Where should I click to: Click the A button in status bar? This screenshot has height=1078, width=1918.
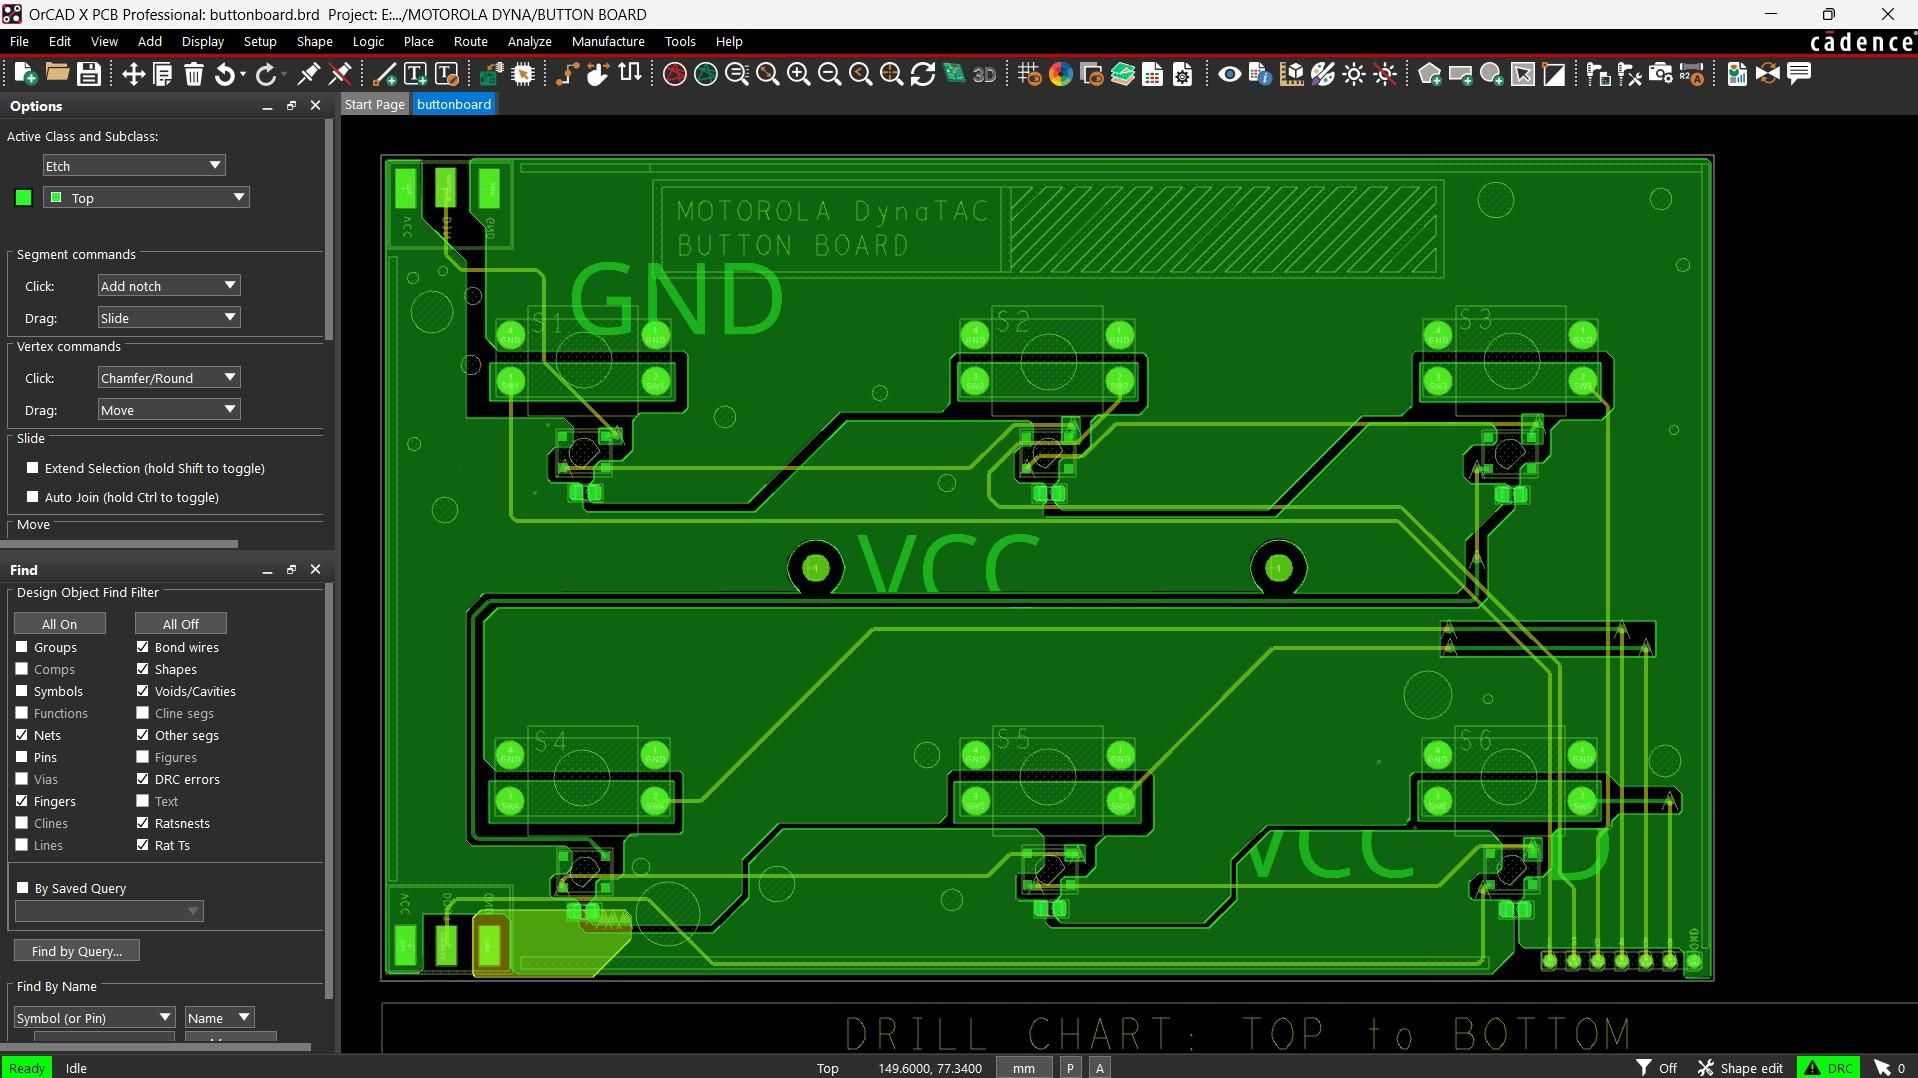click(1100, 1068)
